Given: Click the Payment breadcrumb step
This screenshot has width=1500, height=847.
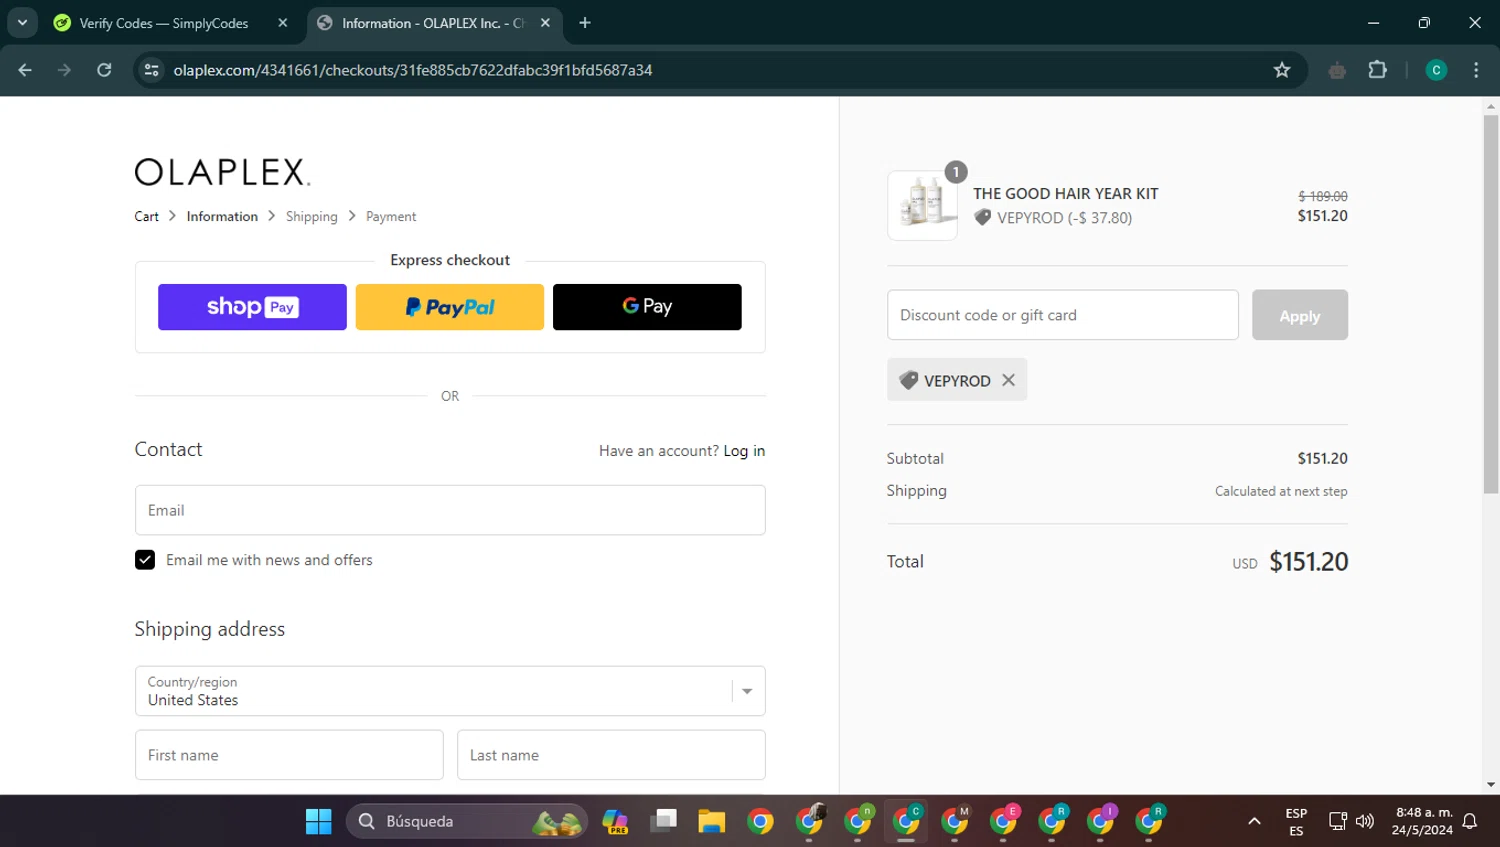Looking at the screenshot, I should coord(391,216).
